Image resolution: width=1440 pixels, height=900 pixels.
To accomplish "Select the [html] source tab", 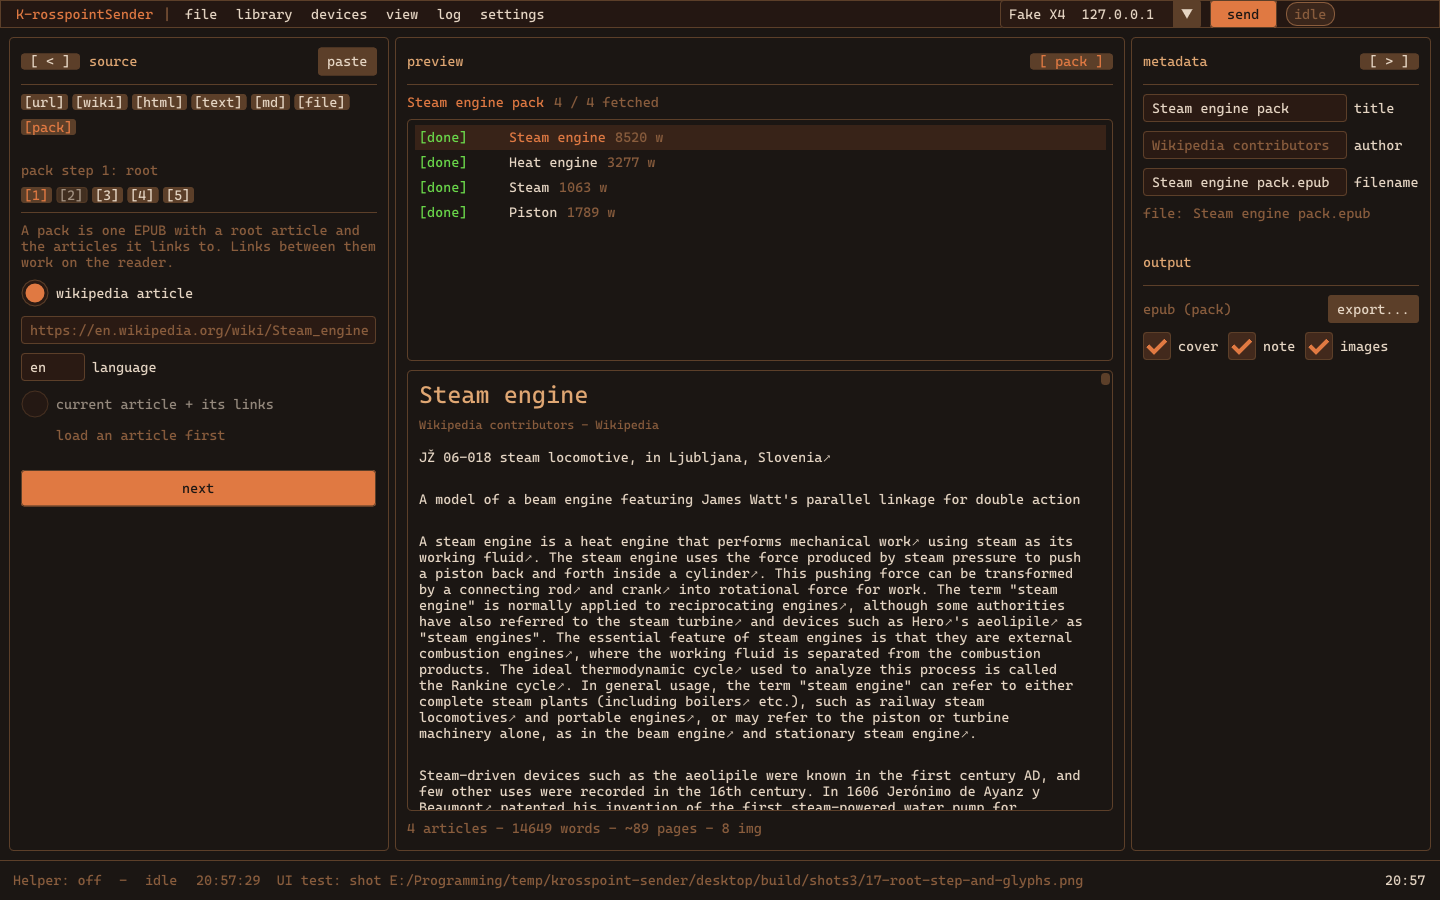I will [x=159, y=102].
